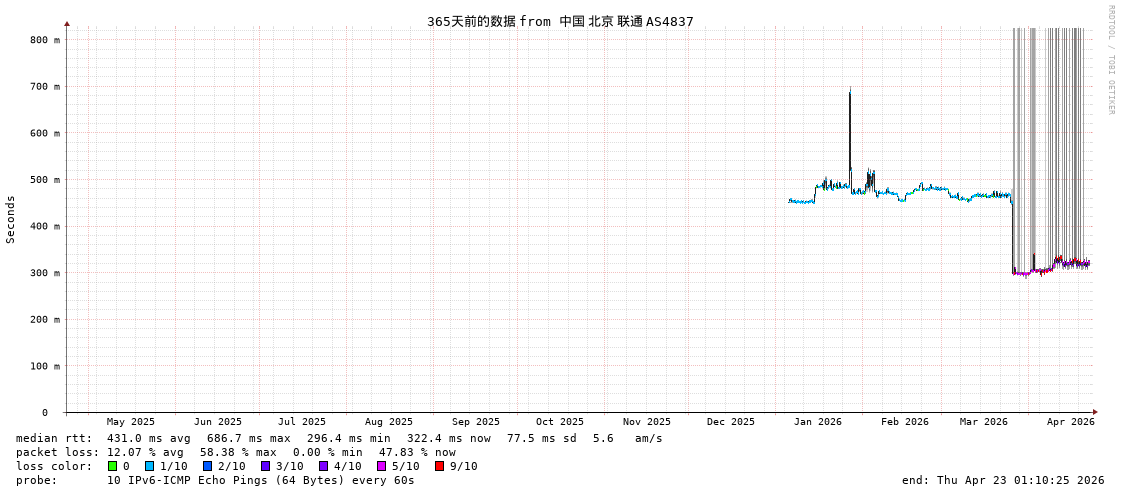The width and height of the screenshot is (1121, 494).
Task: Click the vertical Seconds axis label
Action: 11,219
